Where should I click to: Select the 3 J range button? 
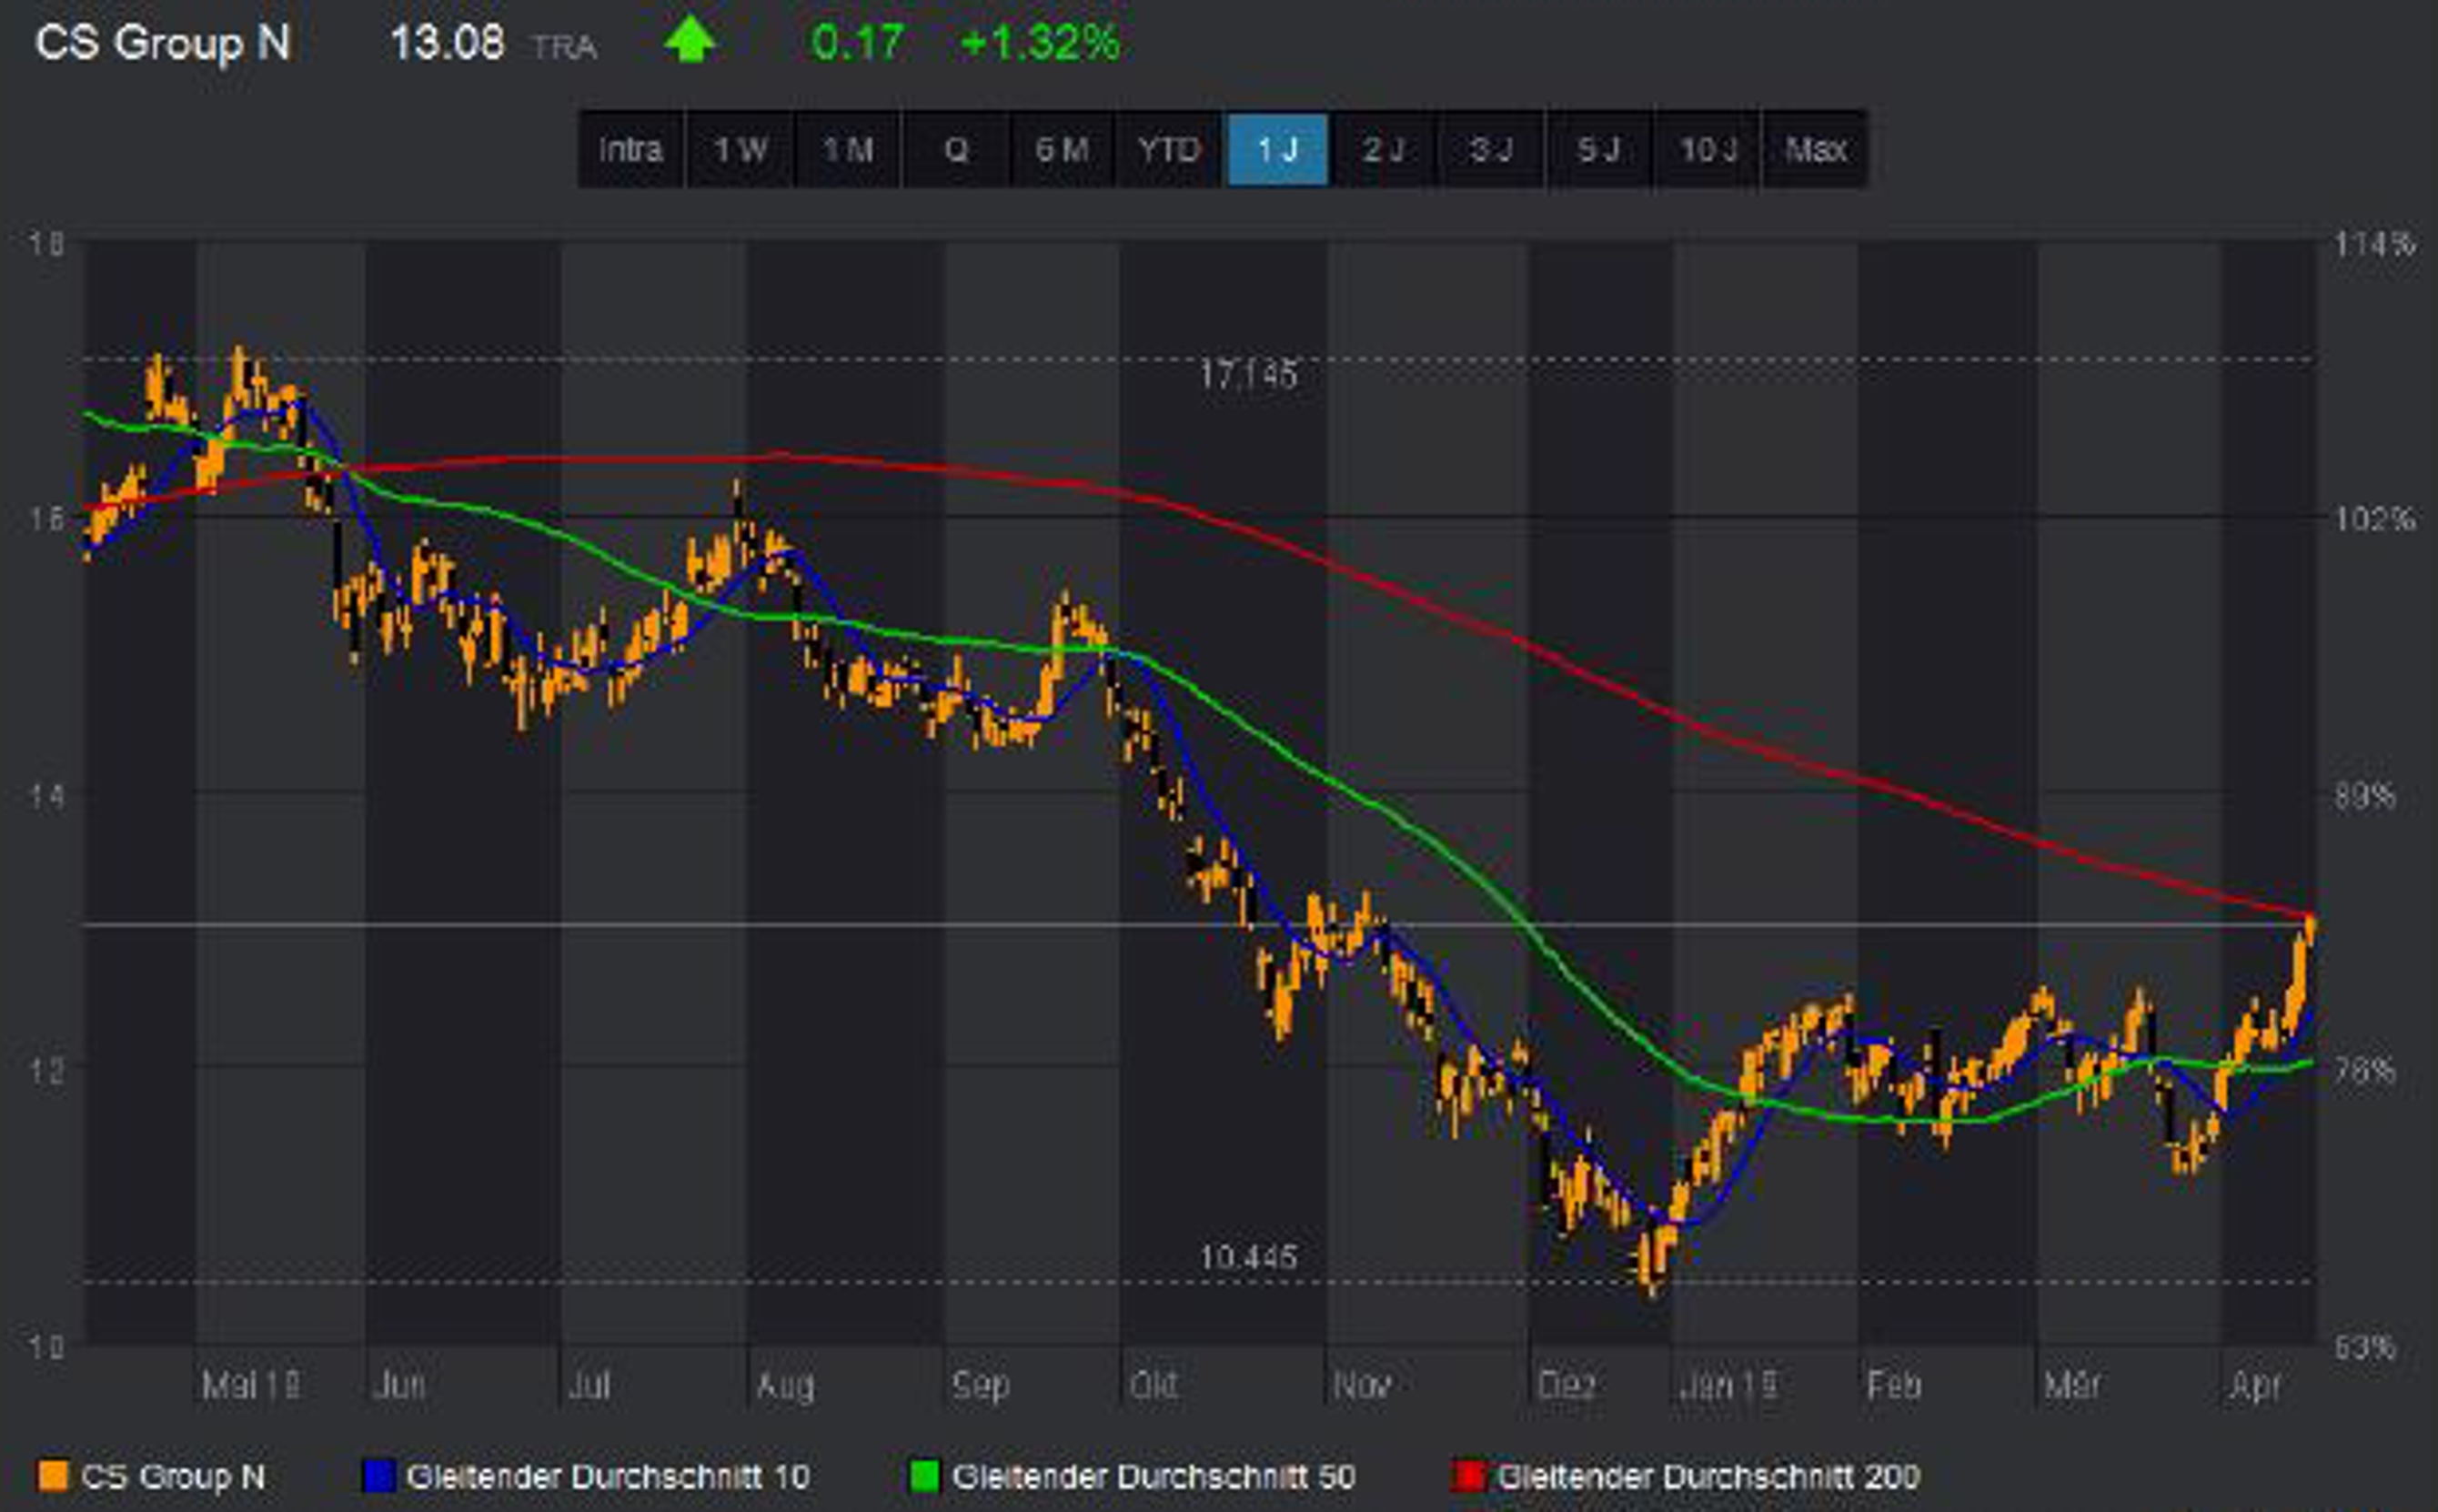coord(1492,150)
